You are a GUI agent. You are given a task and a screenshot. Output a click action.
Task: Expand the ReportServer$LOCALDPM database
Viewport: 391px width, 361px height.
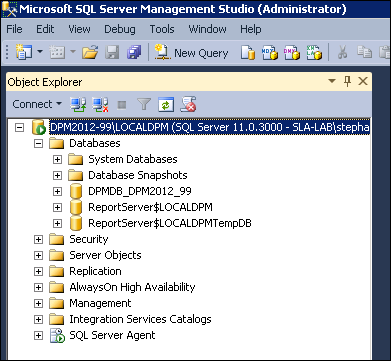tap(57, 207)
